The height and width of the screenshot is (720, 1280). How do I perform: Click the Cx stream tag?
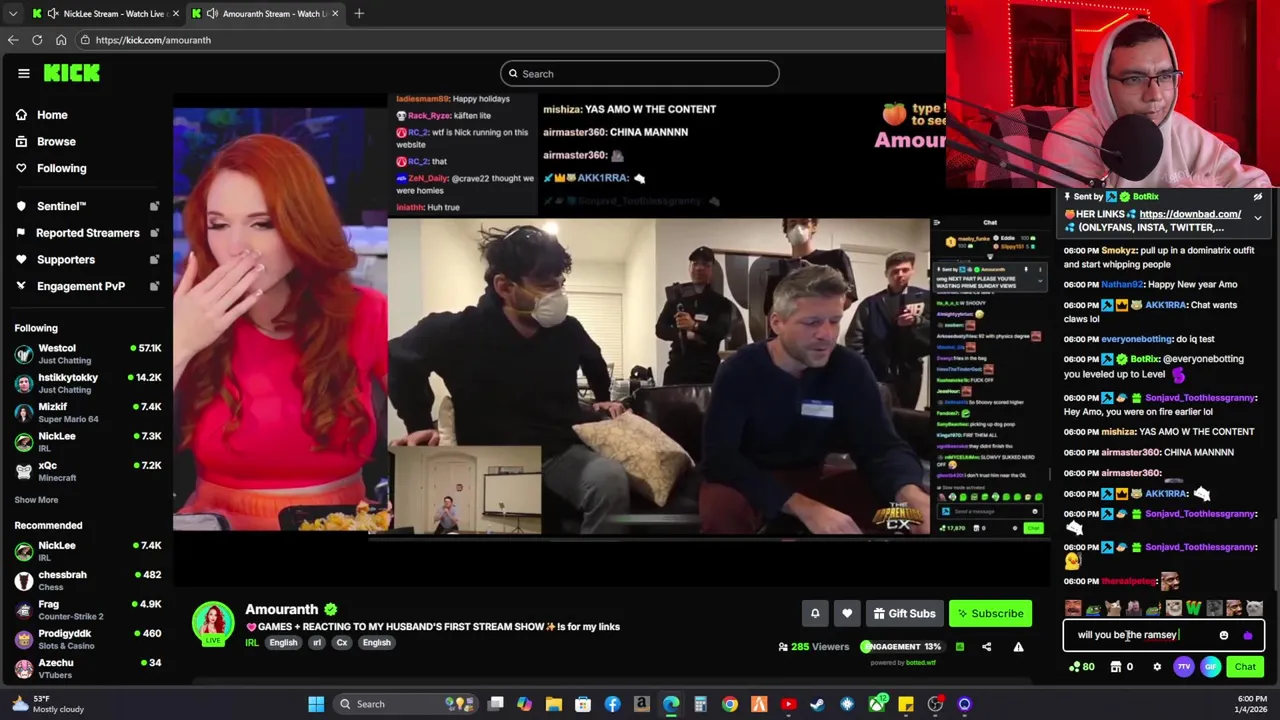coord(342,643)
